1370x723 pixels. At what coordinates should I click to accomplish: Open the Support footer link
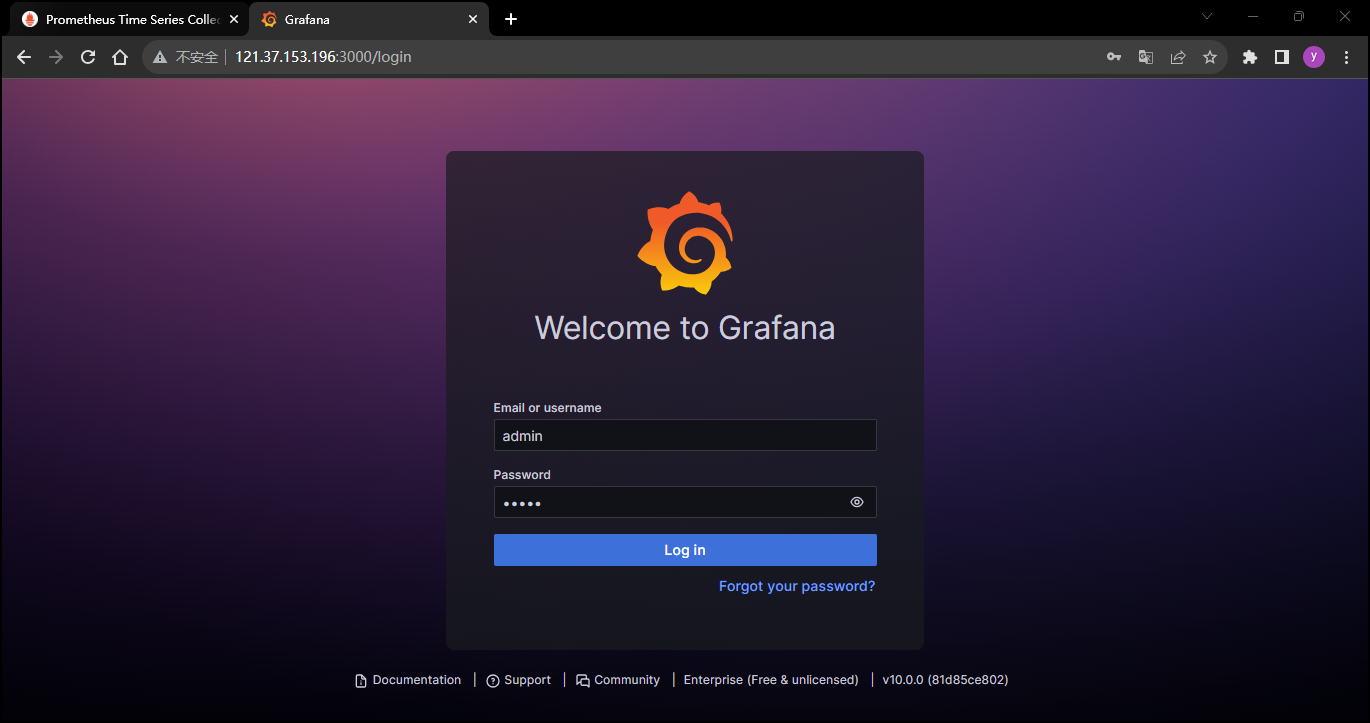pos(518,680)
